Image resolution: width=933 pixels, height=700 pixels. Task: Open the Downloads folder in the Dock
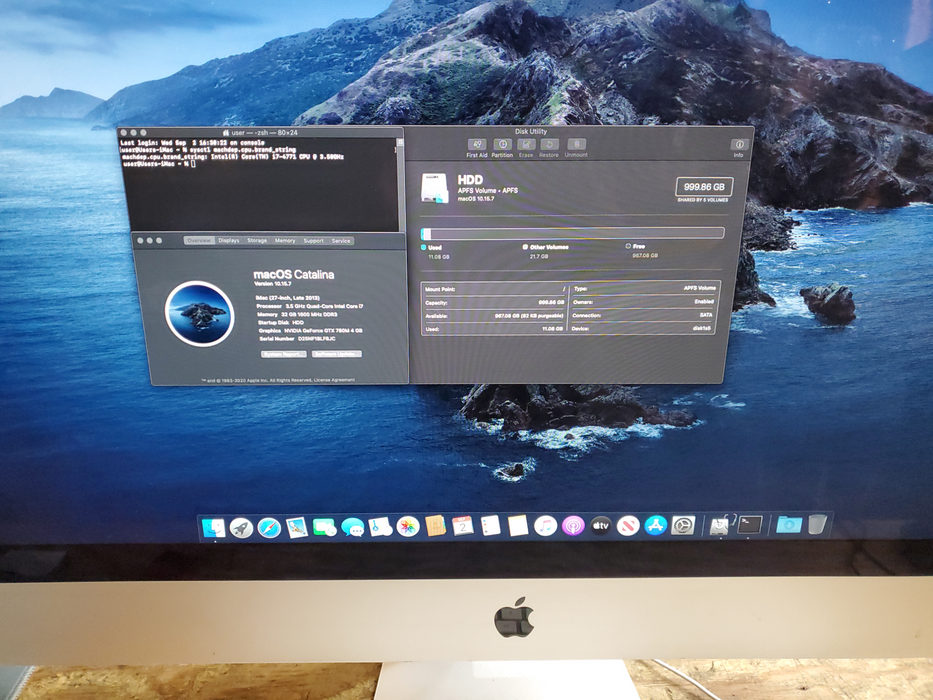point(788,525)
